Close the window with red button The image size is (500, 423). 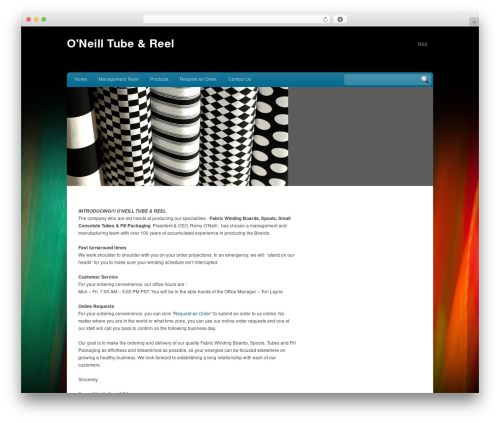coord(29,19)
